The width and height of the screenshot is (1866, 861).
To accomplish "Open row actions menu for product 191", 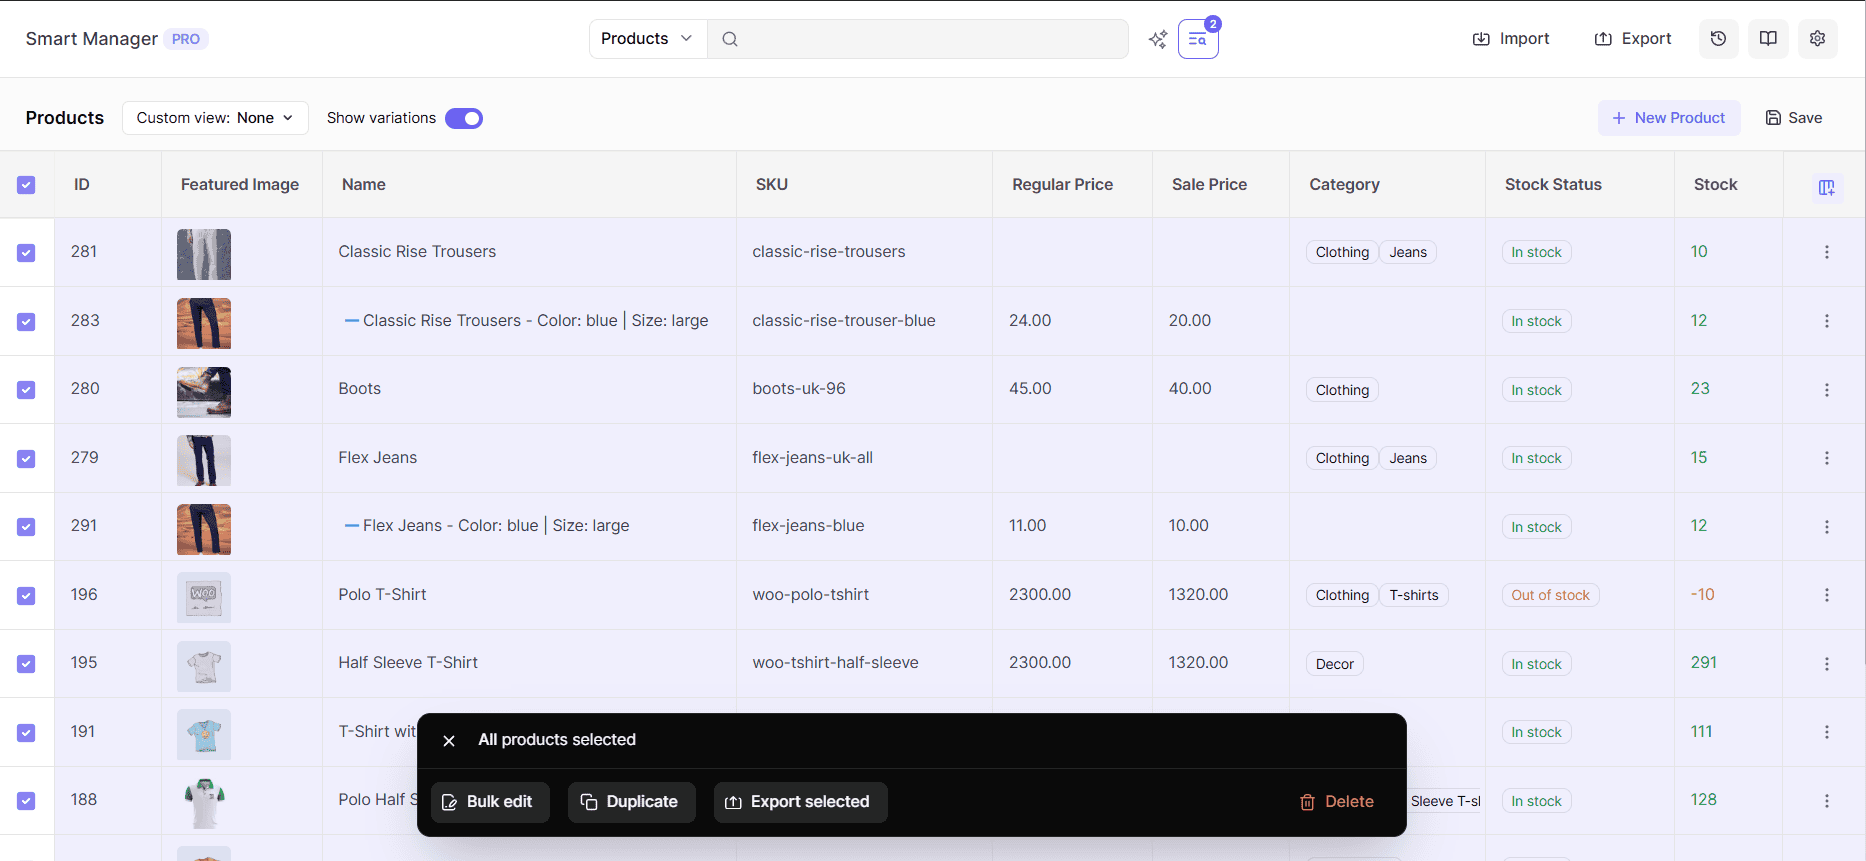I will (1826, 732).
